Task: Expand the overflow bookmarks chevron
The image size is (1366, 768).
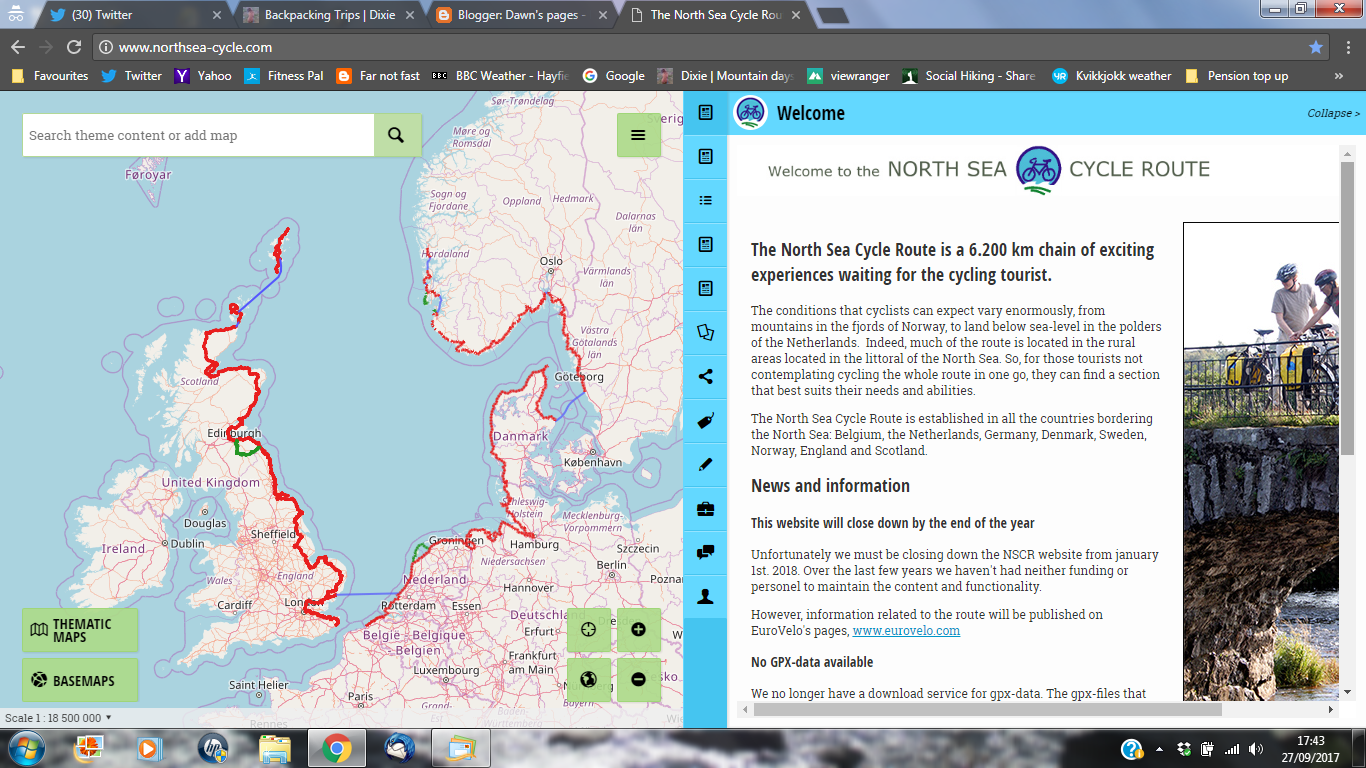Action: pyautogui.click(x=1339, y=75)
